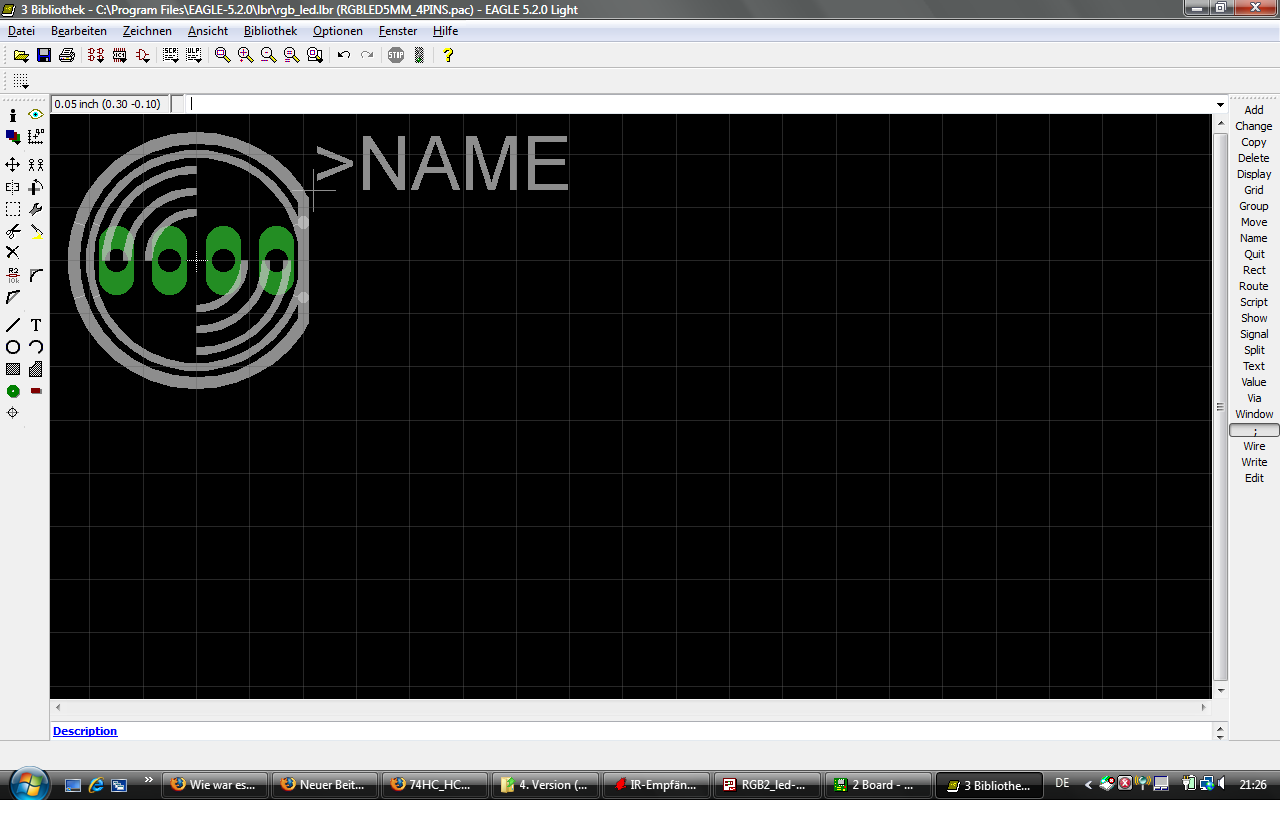Open the Fenster menu

[x=398, y=31]
